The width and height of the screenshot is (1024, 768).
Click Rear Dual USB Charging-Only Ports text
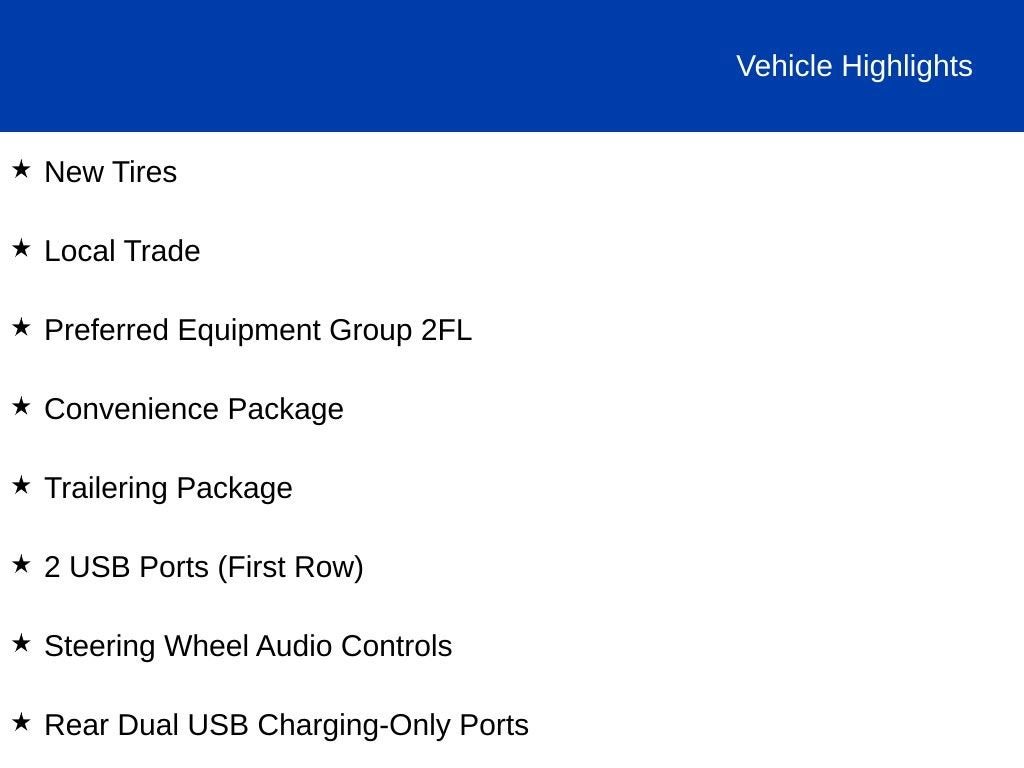click(x=286, y=725)
